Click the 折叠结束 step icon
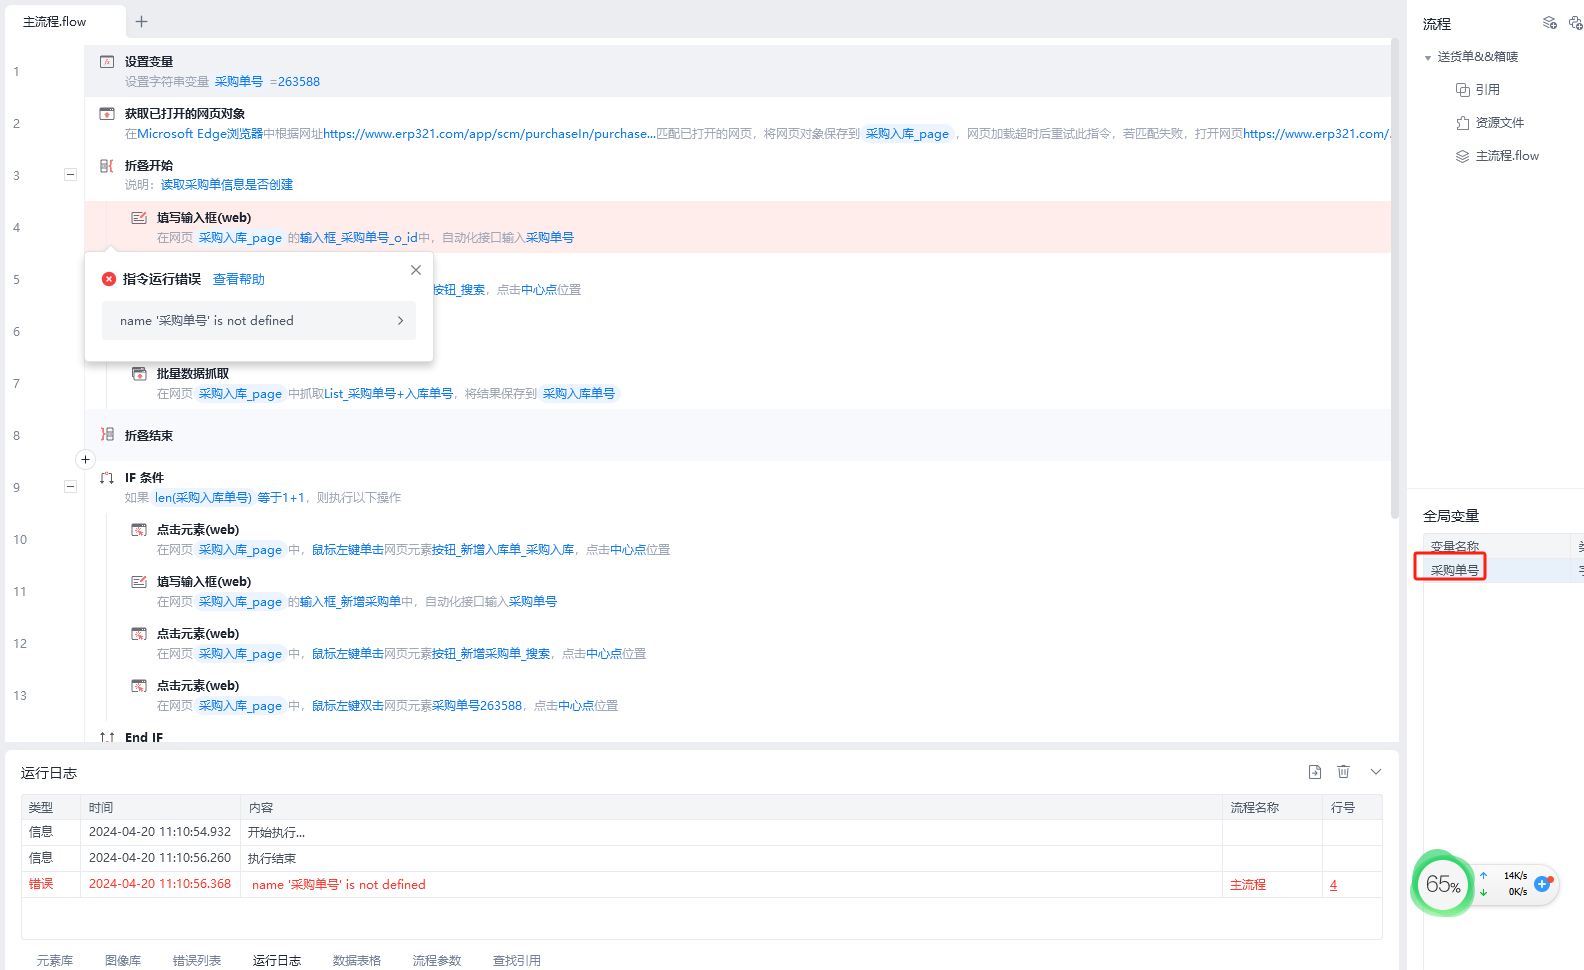The height and width of the screenshot is (970, 1584). tap(107, 435)
